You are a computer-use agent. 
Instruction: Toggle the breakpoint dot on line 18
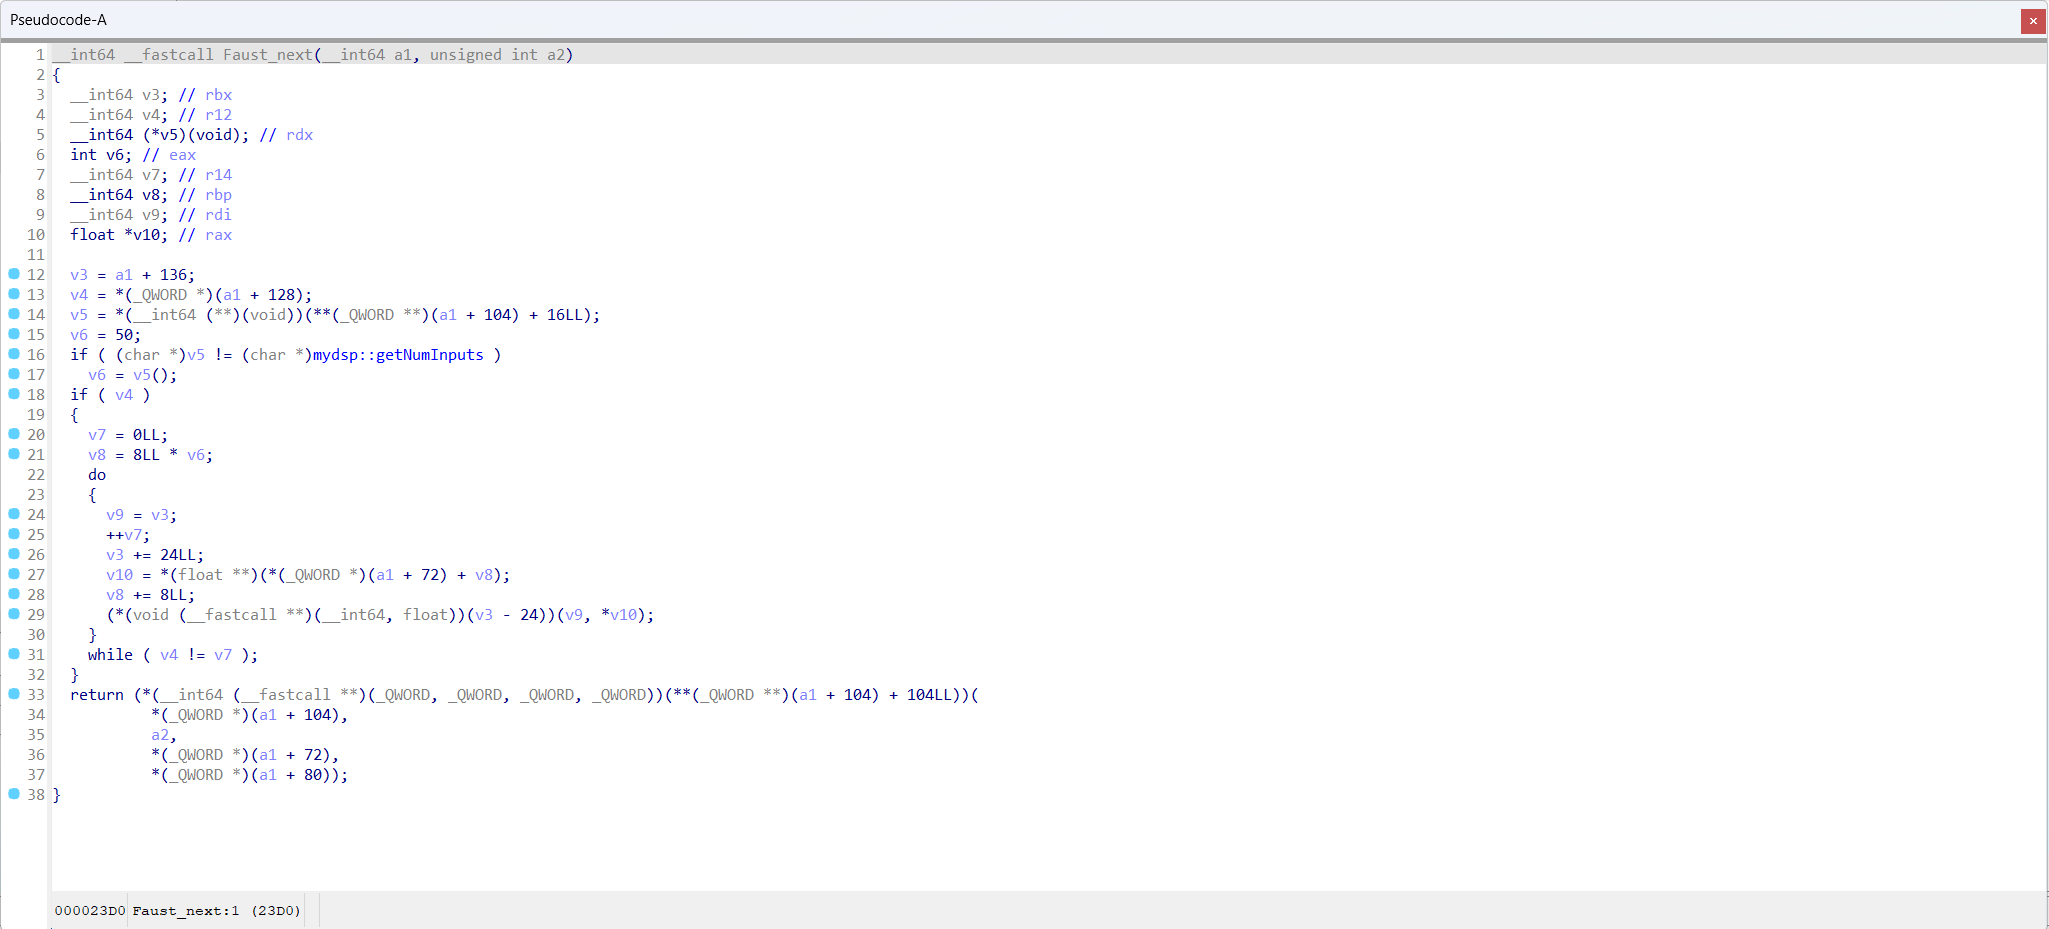coord(14,394)
